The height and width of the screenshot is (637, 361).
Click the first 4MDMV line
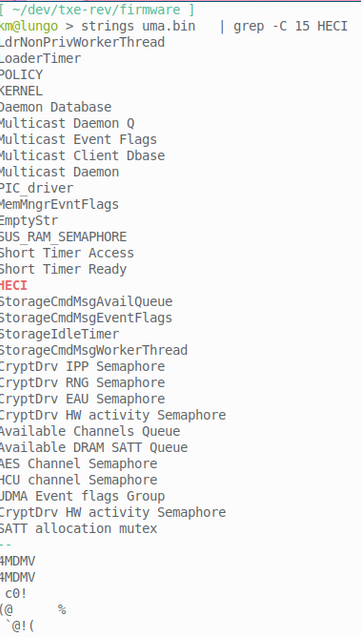click(17, 561)
